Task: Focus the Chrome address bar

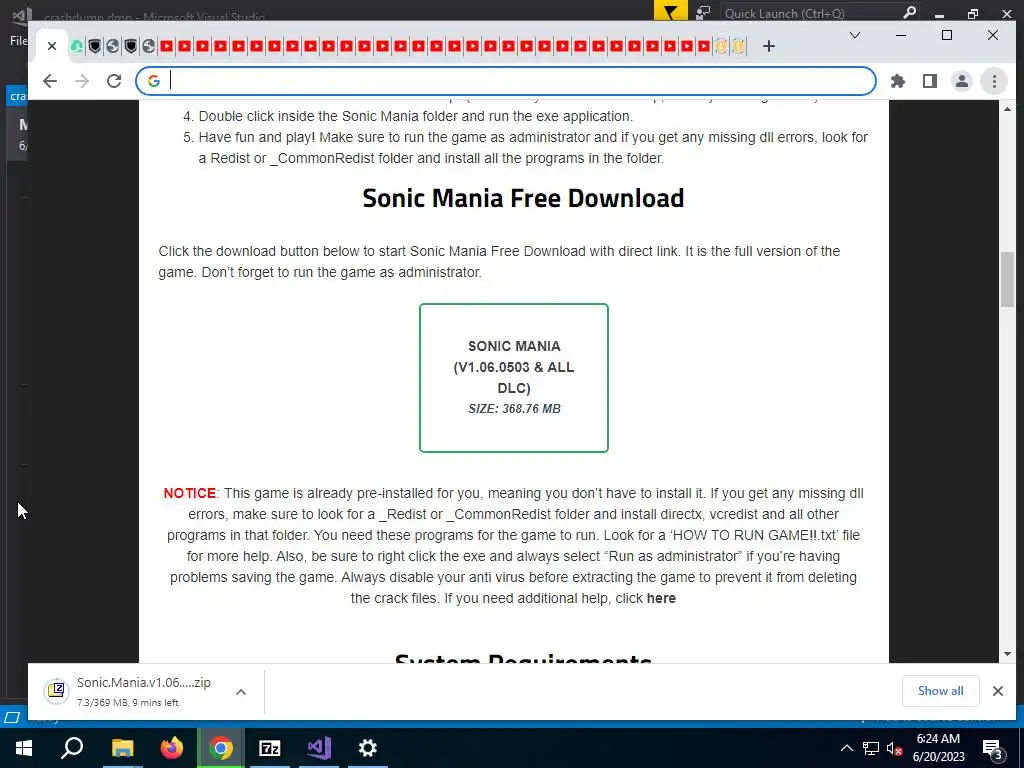Action: pos(506,81)
